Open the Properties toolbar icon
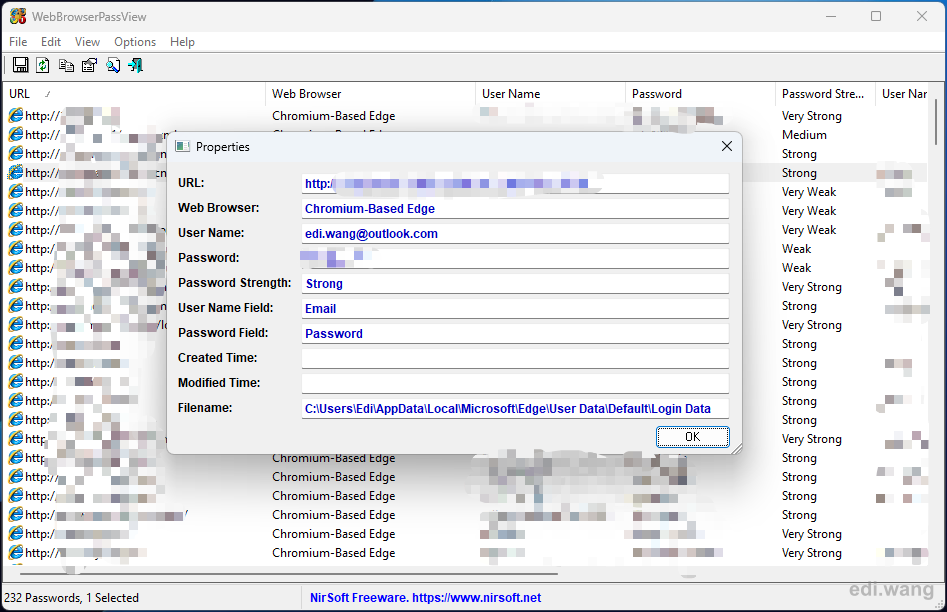The image size is (947, 612). (89, 65)
